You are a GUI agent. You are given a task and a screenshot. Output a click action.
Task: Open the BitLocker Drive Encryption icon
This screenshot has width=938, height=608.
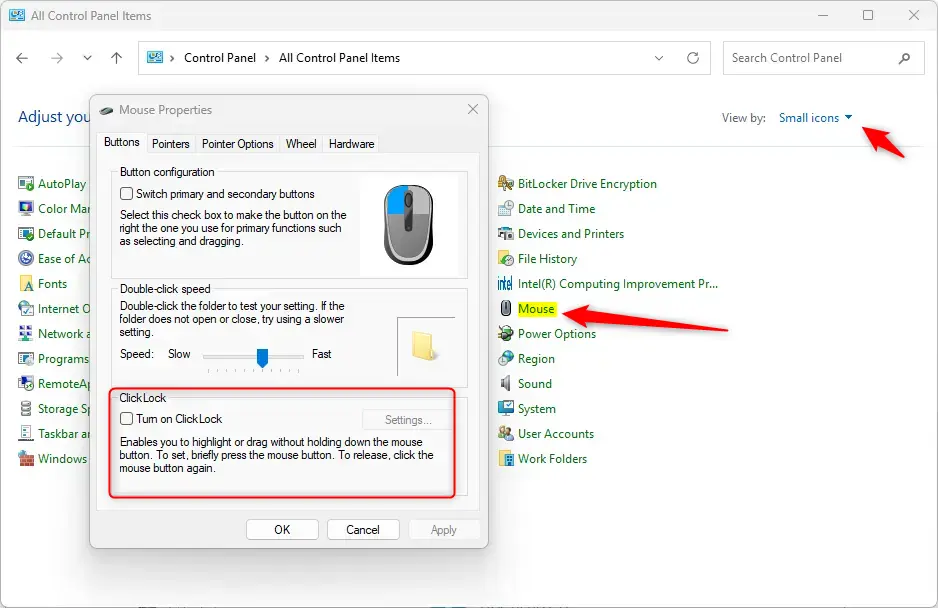(x=505, y=184)
